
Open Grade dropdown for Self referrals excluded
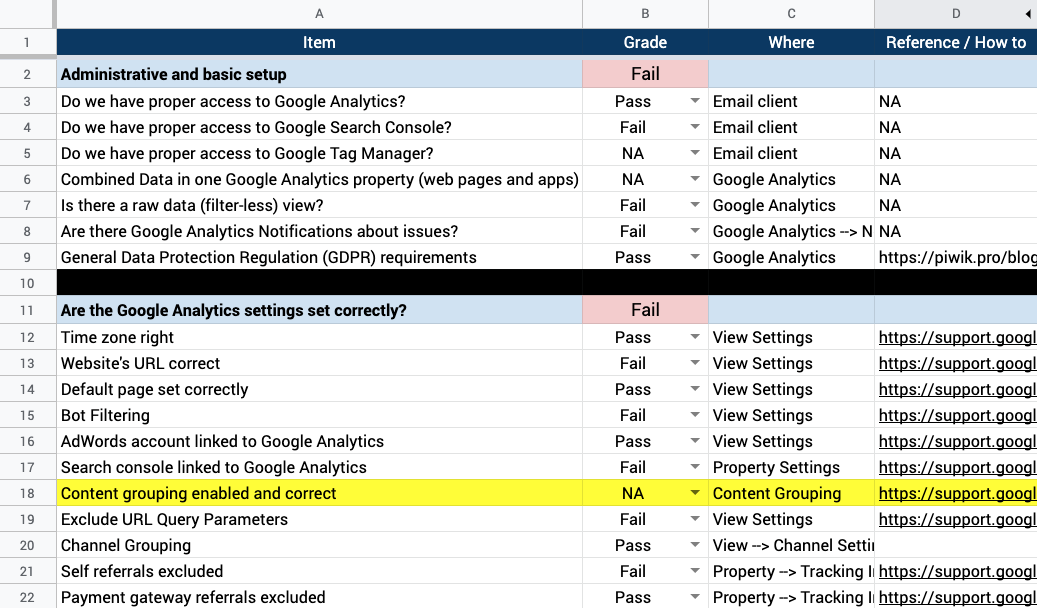[694, 571]
